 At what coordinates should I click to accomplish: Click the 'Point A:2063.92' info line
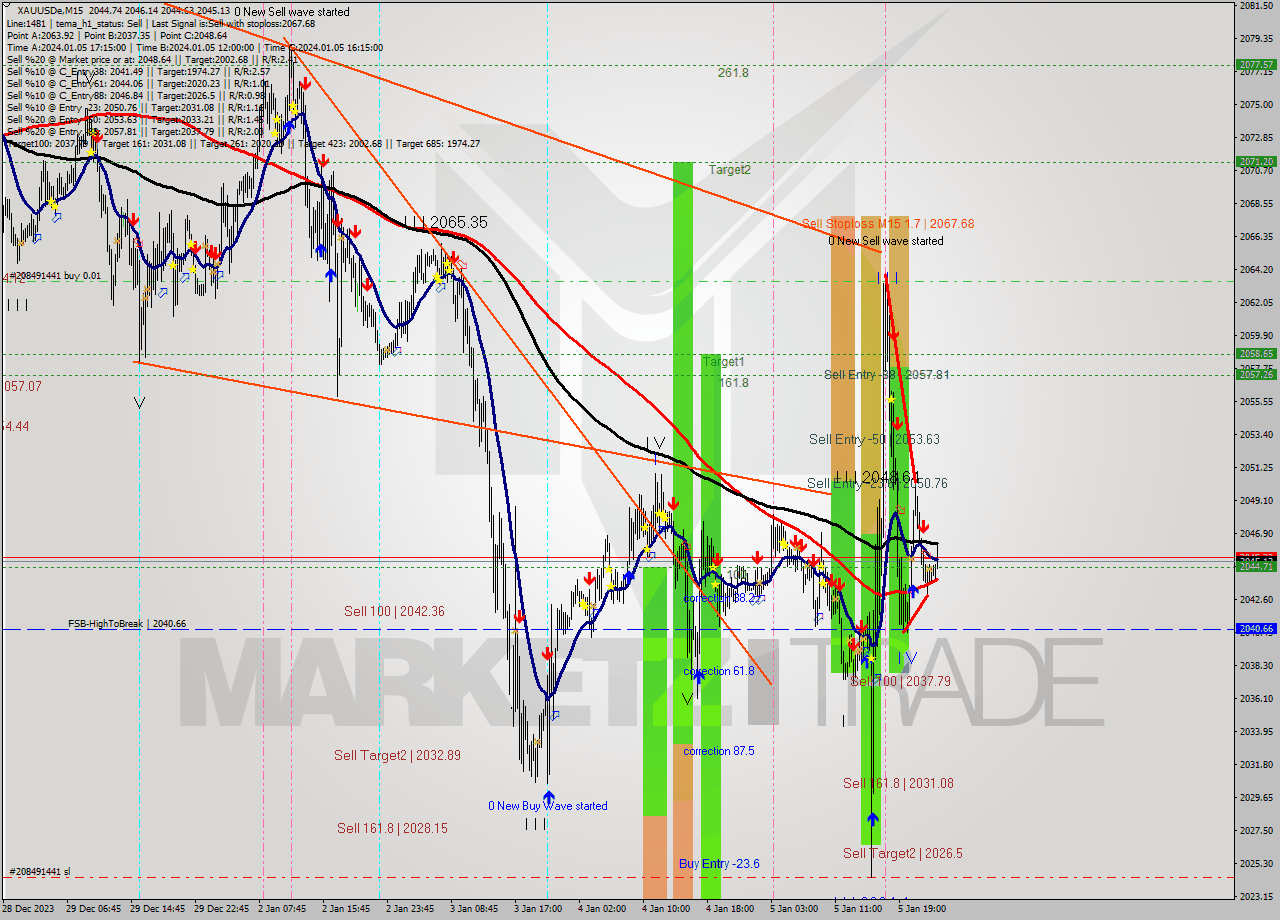pos(117,35)
